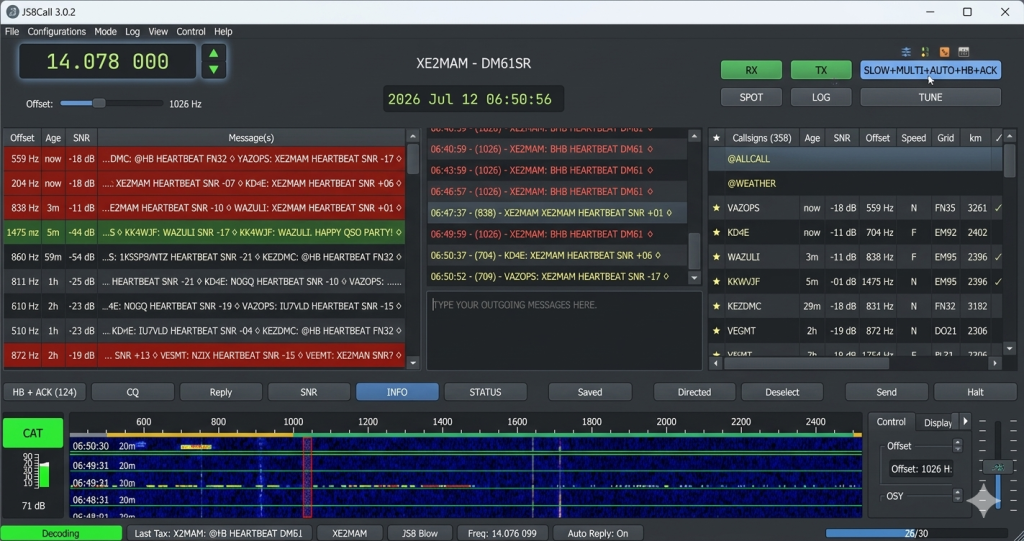1024x541 pixels.
Task: Toggle the TX button
Action: (x=821, y=70)
